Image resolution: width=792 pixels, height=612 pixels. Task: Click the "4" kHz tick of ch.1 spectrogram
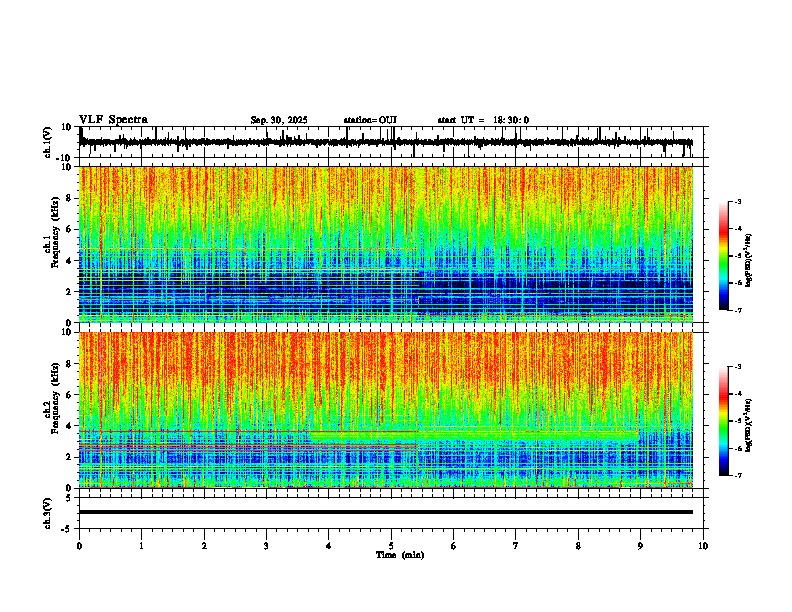[69, 261]
